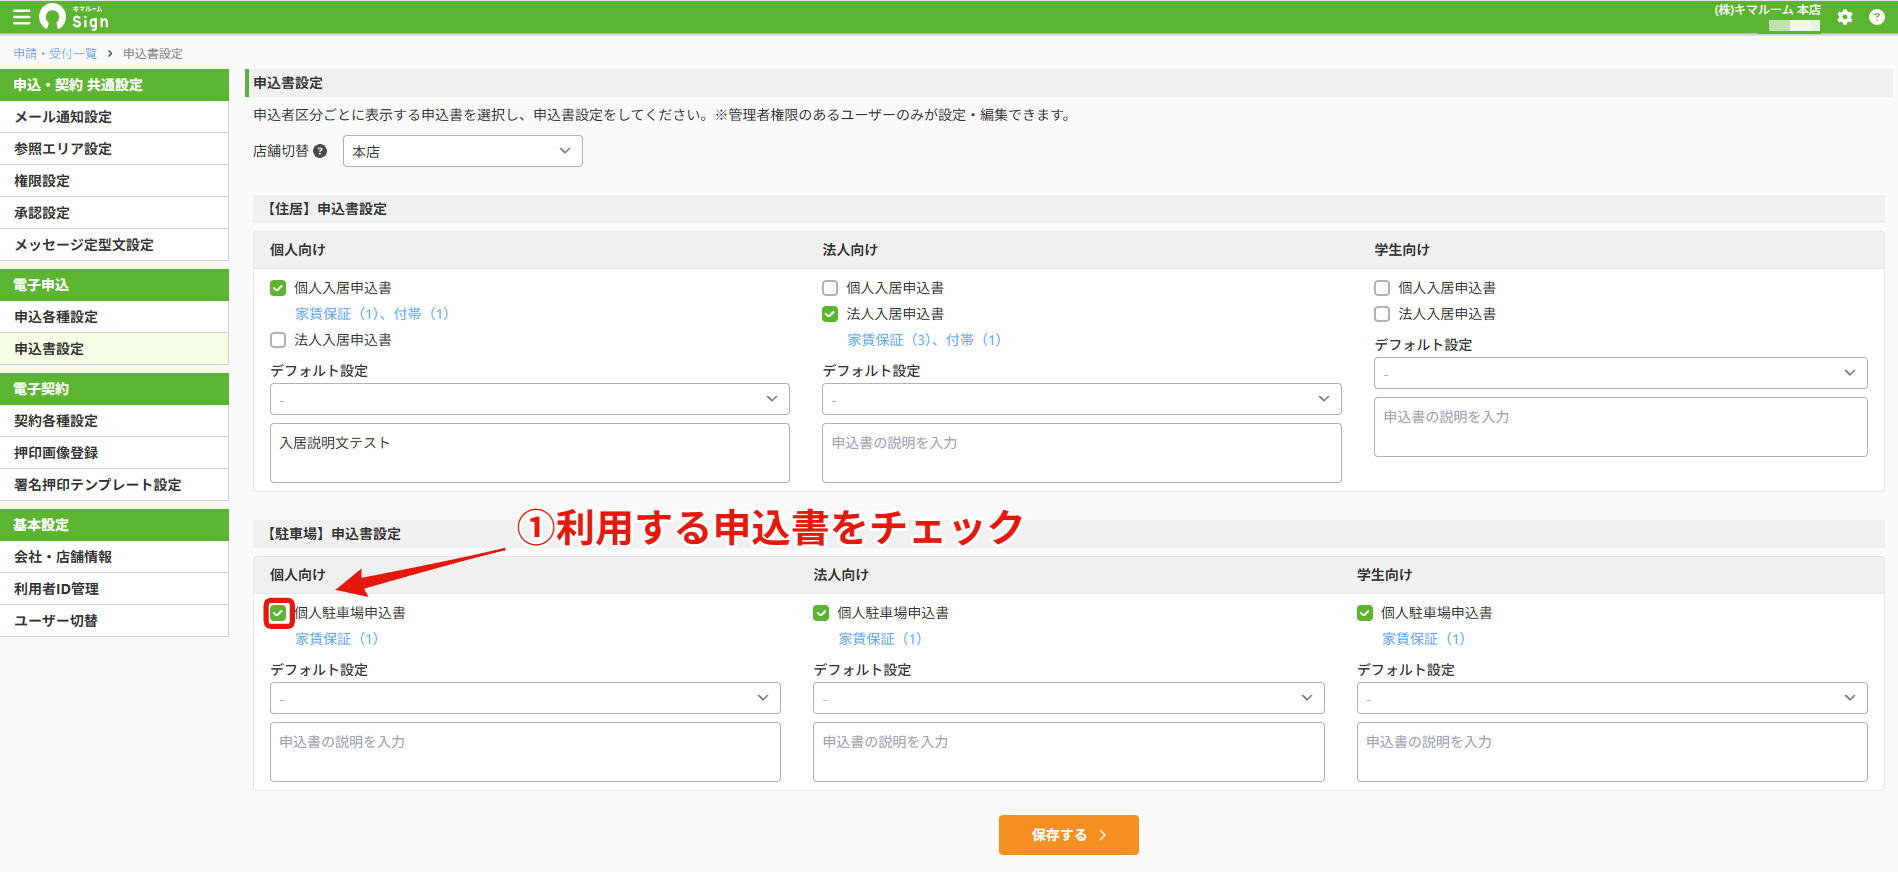The width and height of the screenshot is (1898, 872).
Task: Expand 駐車場 学生向け デフォルト設定 dropdown
Action: 1612,698
